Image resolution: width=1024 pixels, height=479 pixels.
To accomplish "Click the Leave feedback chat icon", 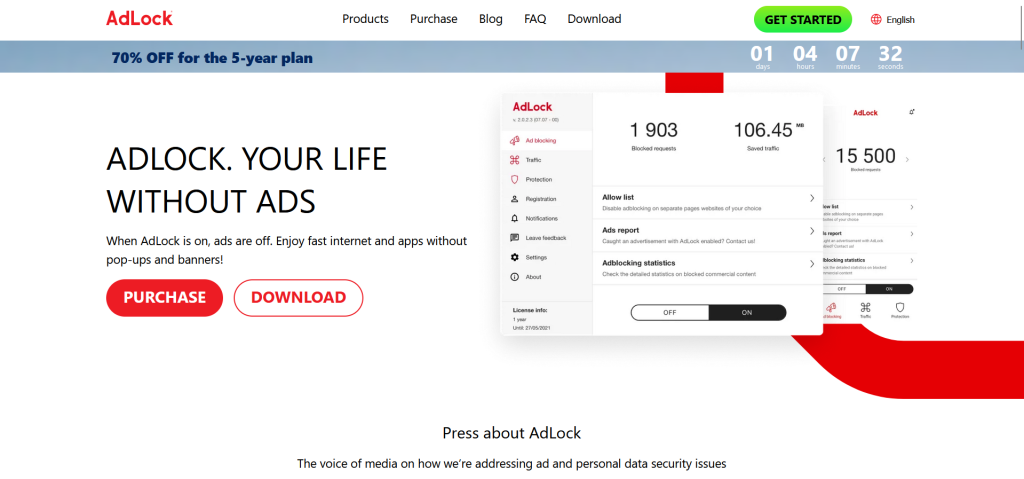I will point(514,238).
